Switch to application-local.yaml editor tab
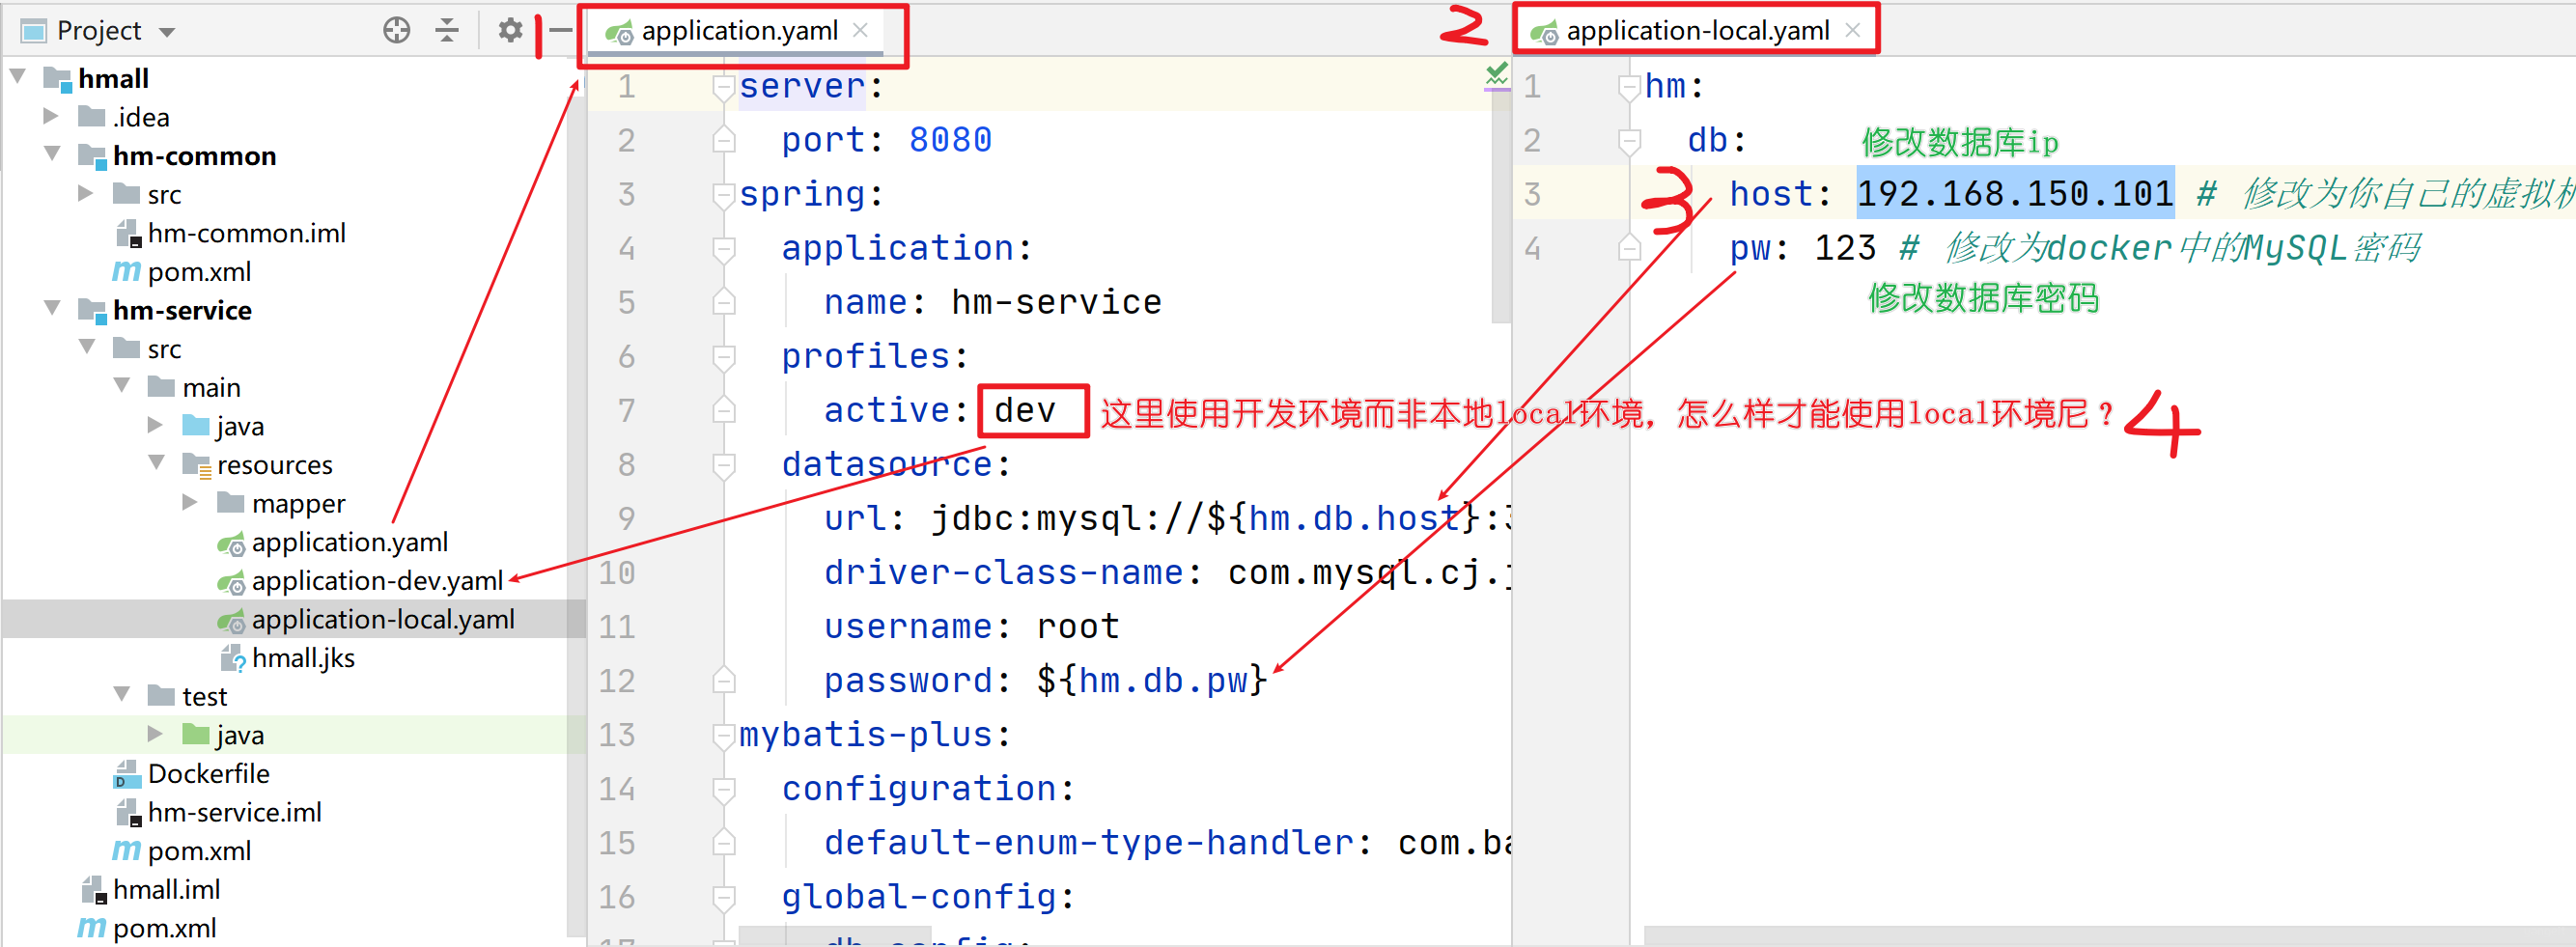Viewport: 2576px width, 947px height. coord(1697,31)
